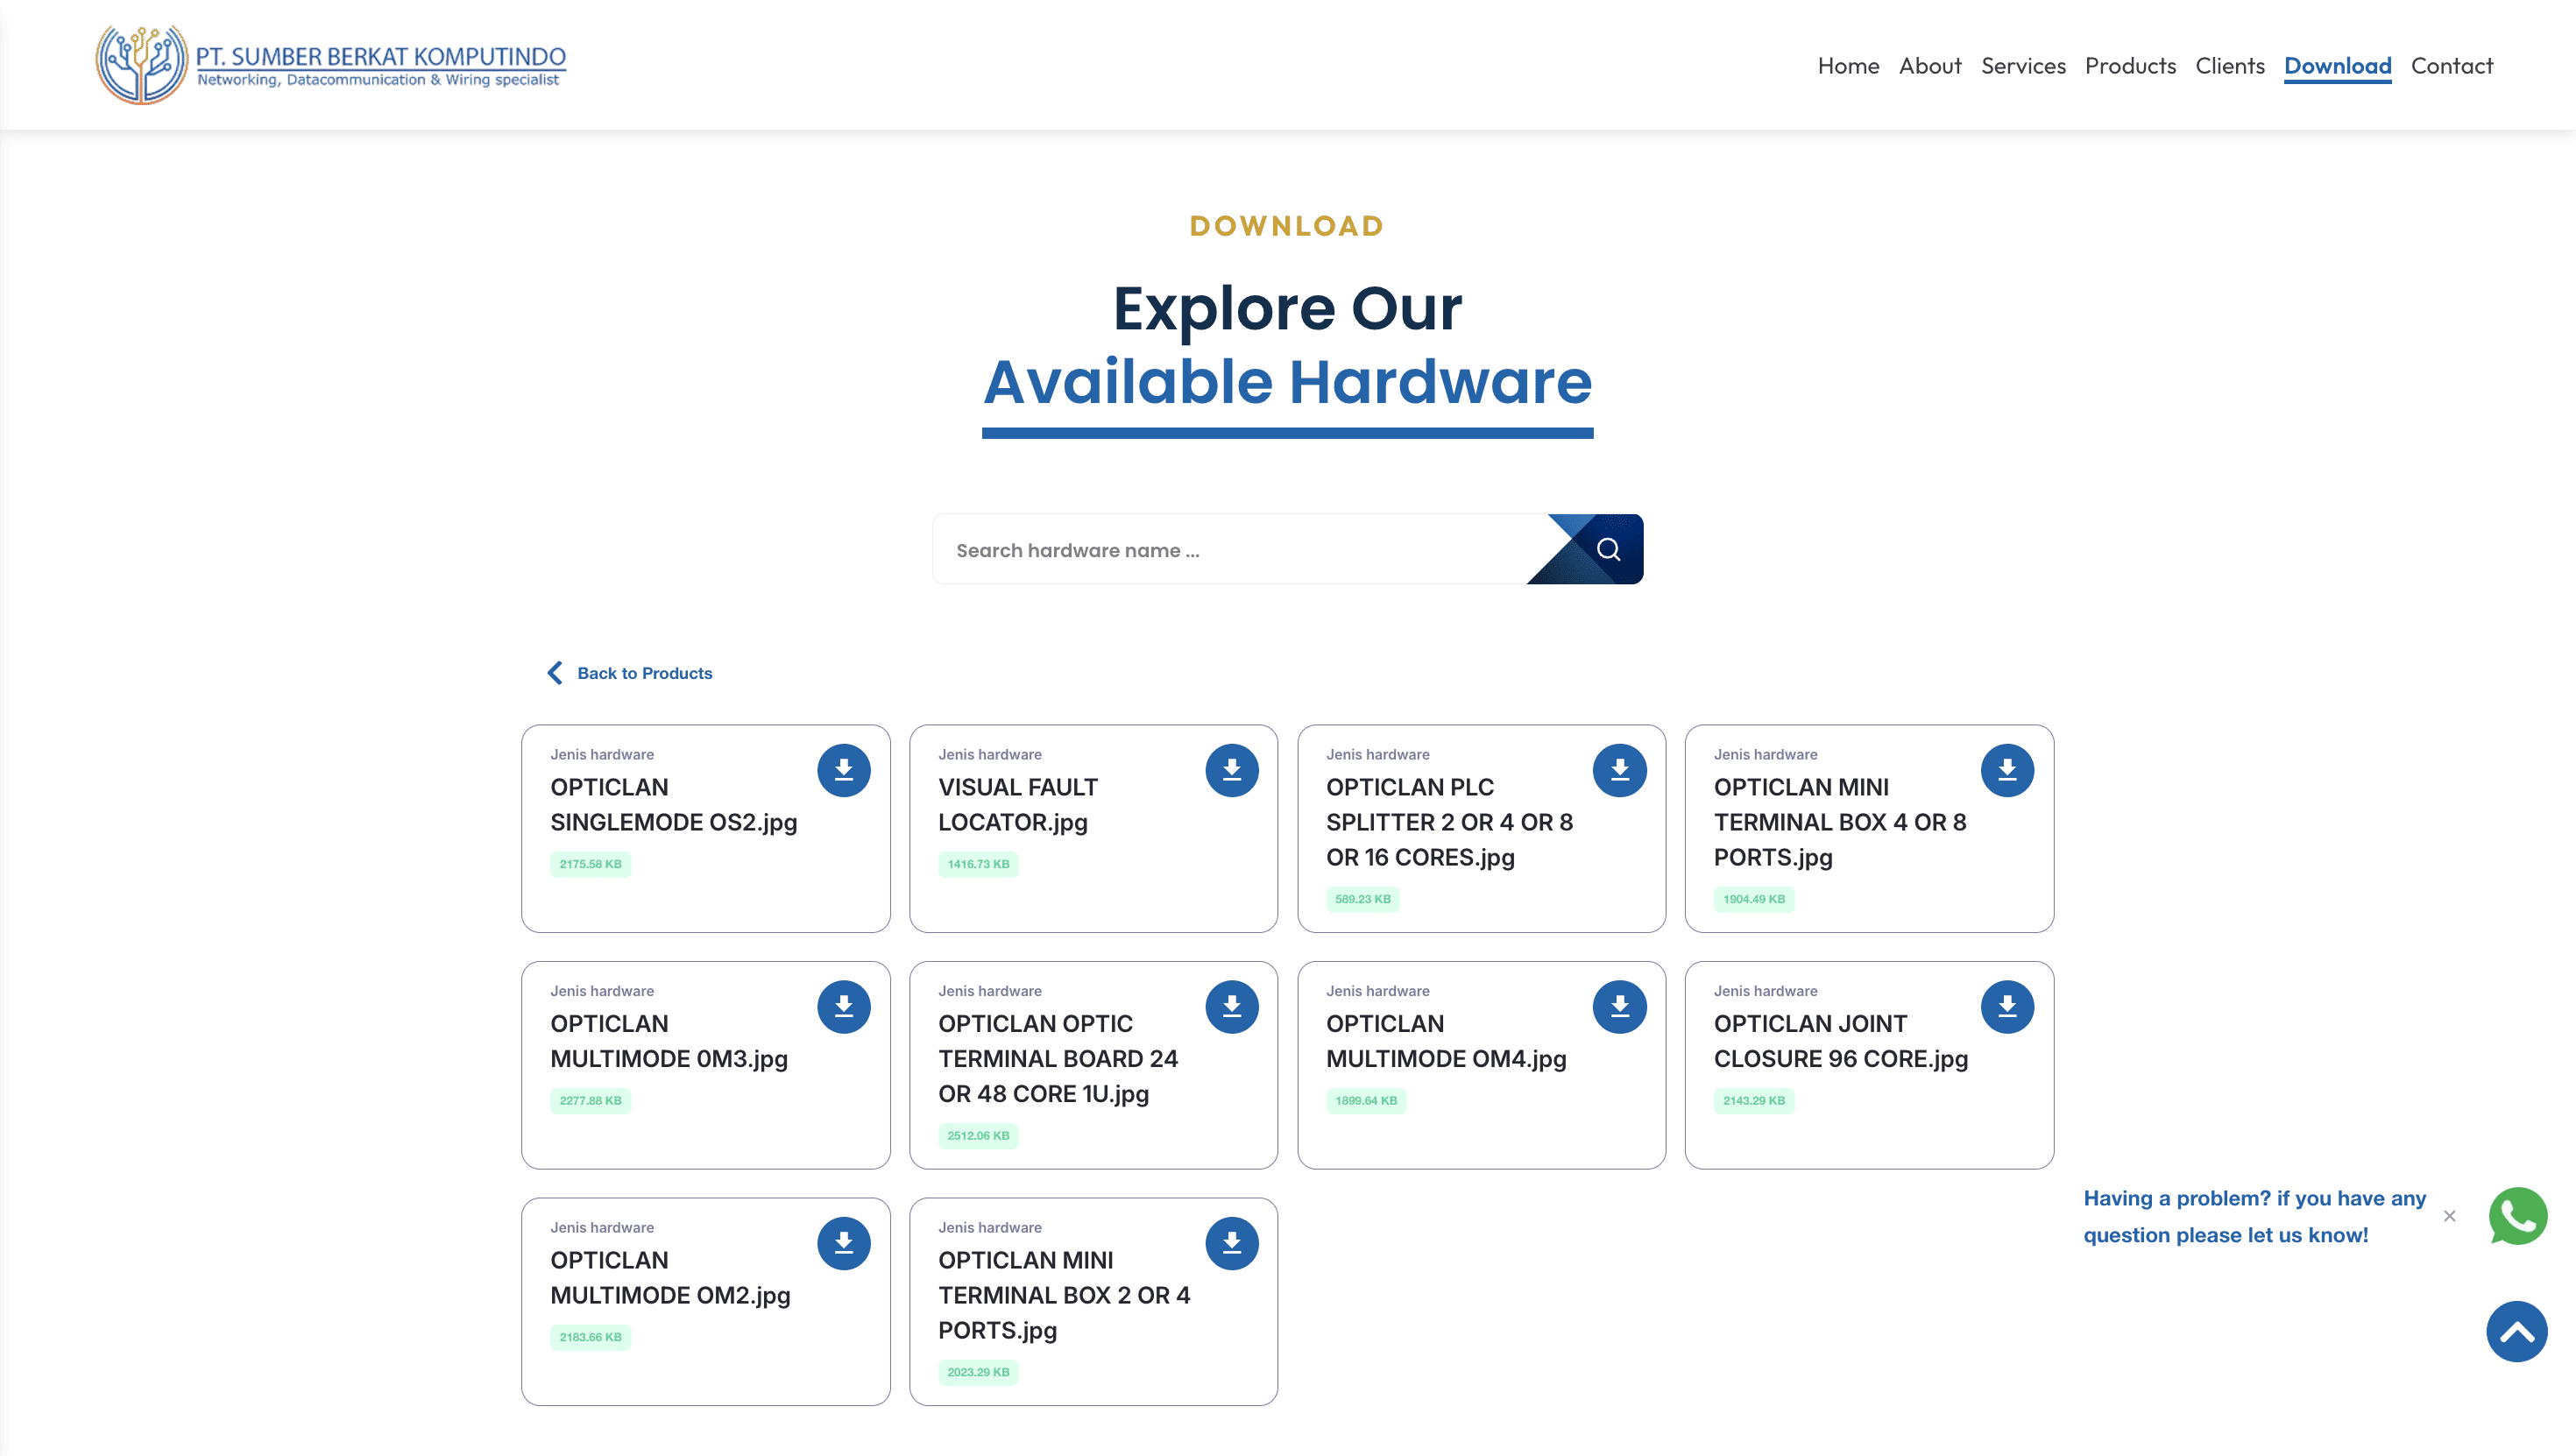Click the Having a problem help message
The image size is (2576, 1456).
(2254, 1216)
